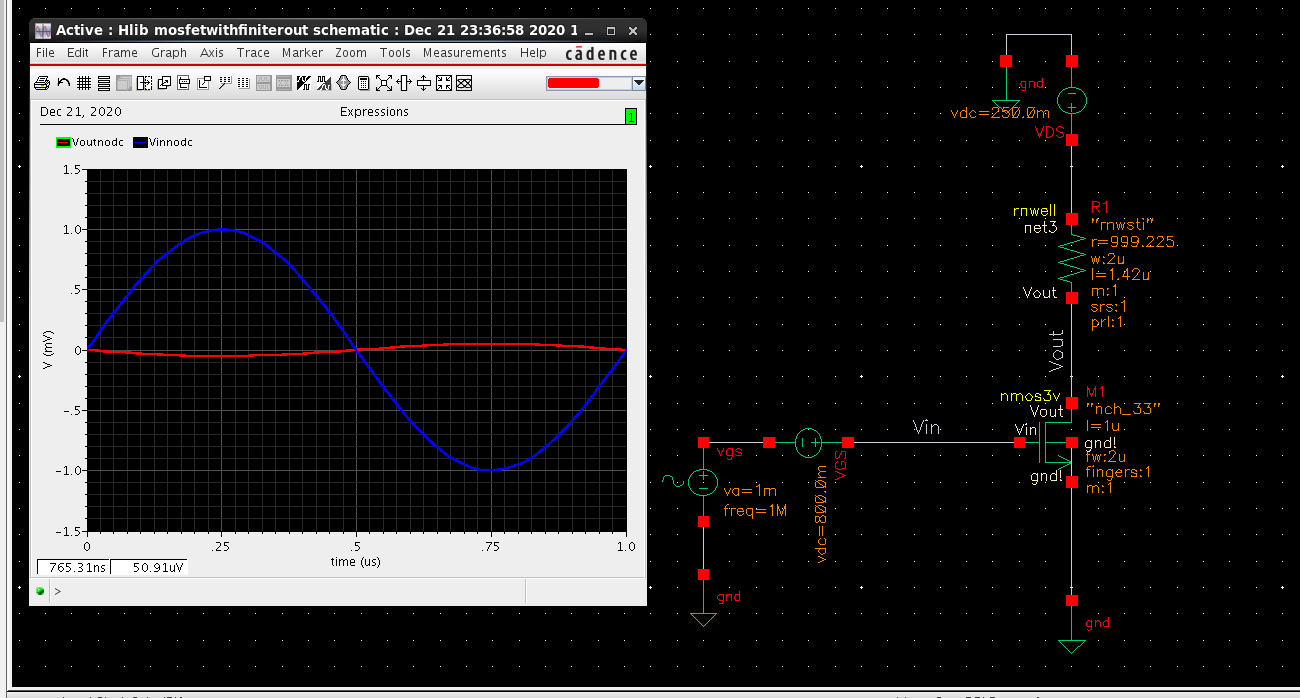This screenshot has width=1300, height=698.
Task: Open the Tools menu
Action: (395, 53)
